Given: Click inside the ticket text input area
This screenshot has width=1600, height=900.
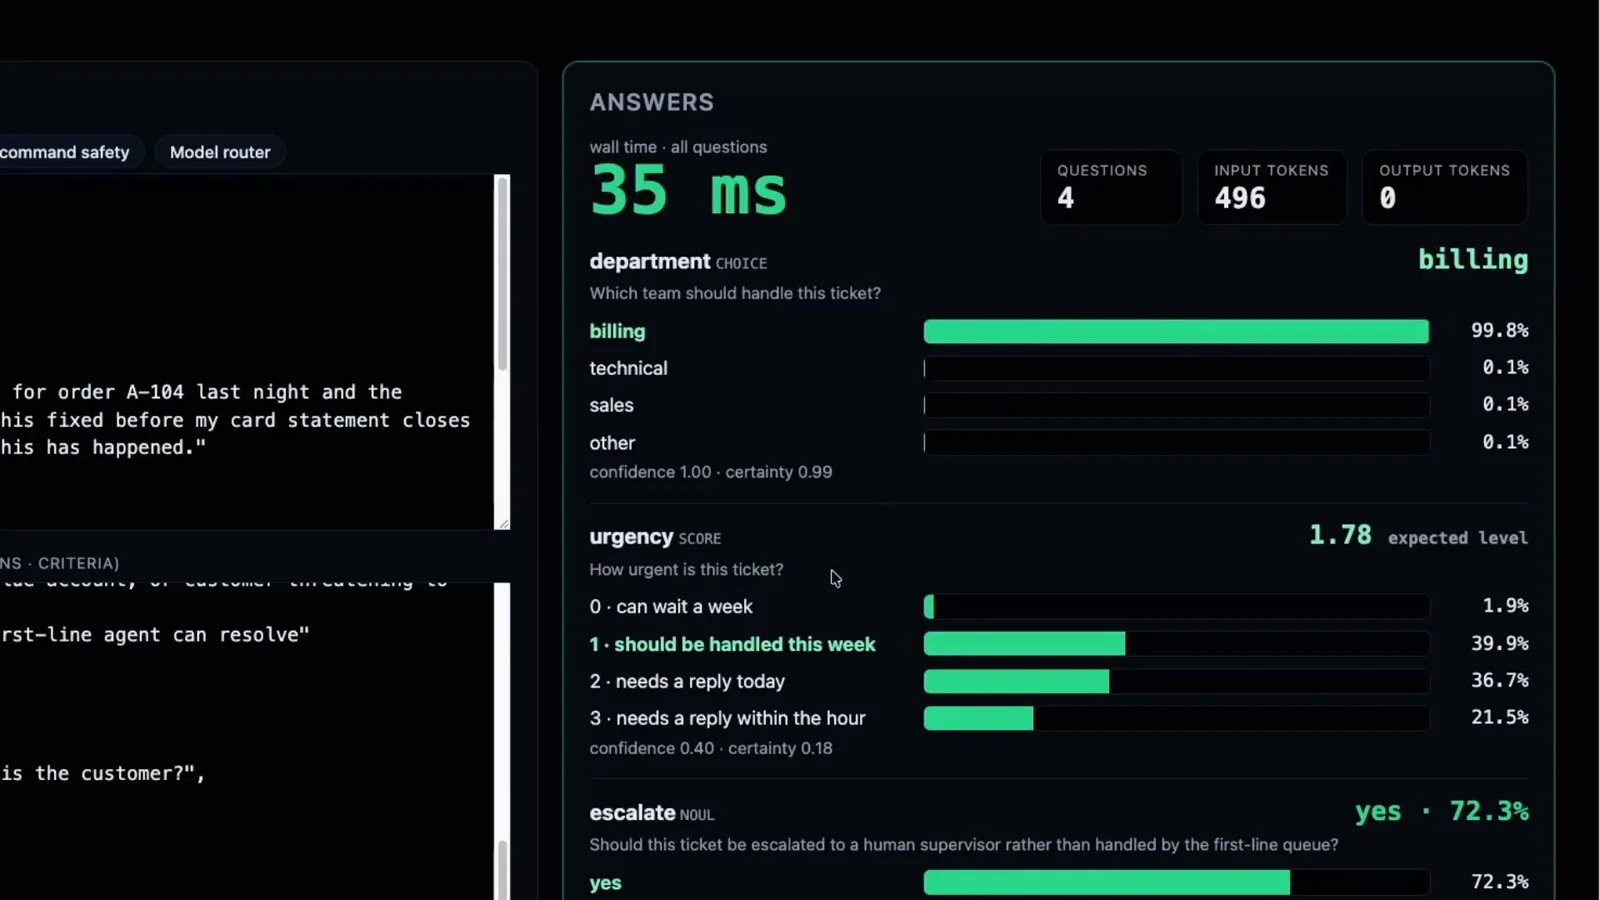Looking at the screenshot, I should coord(247,352).
